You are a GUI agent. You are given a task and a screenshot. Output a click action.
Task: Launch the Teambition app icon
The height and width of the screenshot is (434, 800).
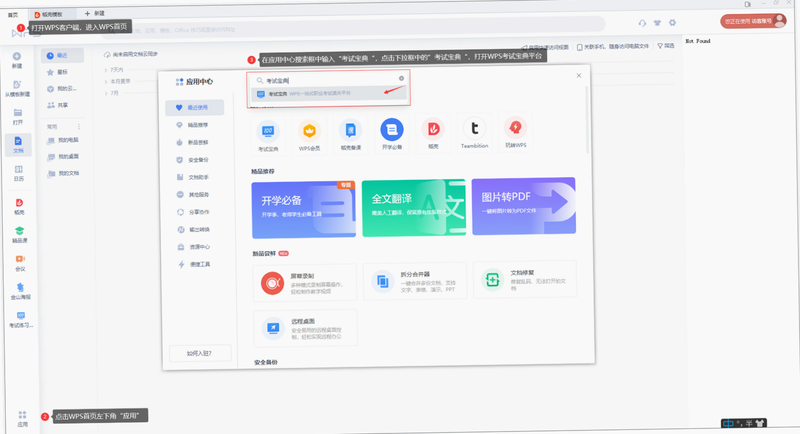tap(474, 129)
